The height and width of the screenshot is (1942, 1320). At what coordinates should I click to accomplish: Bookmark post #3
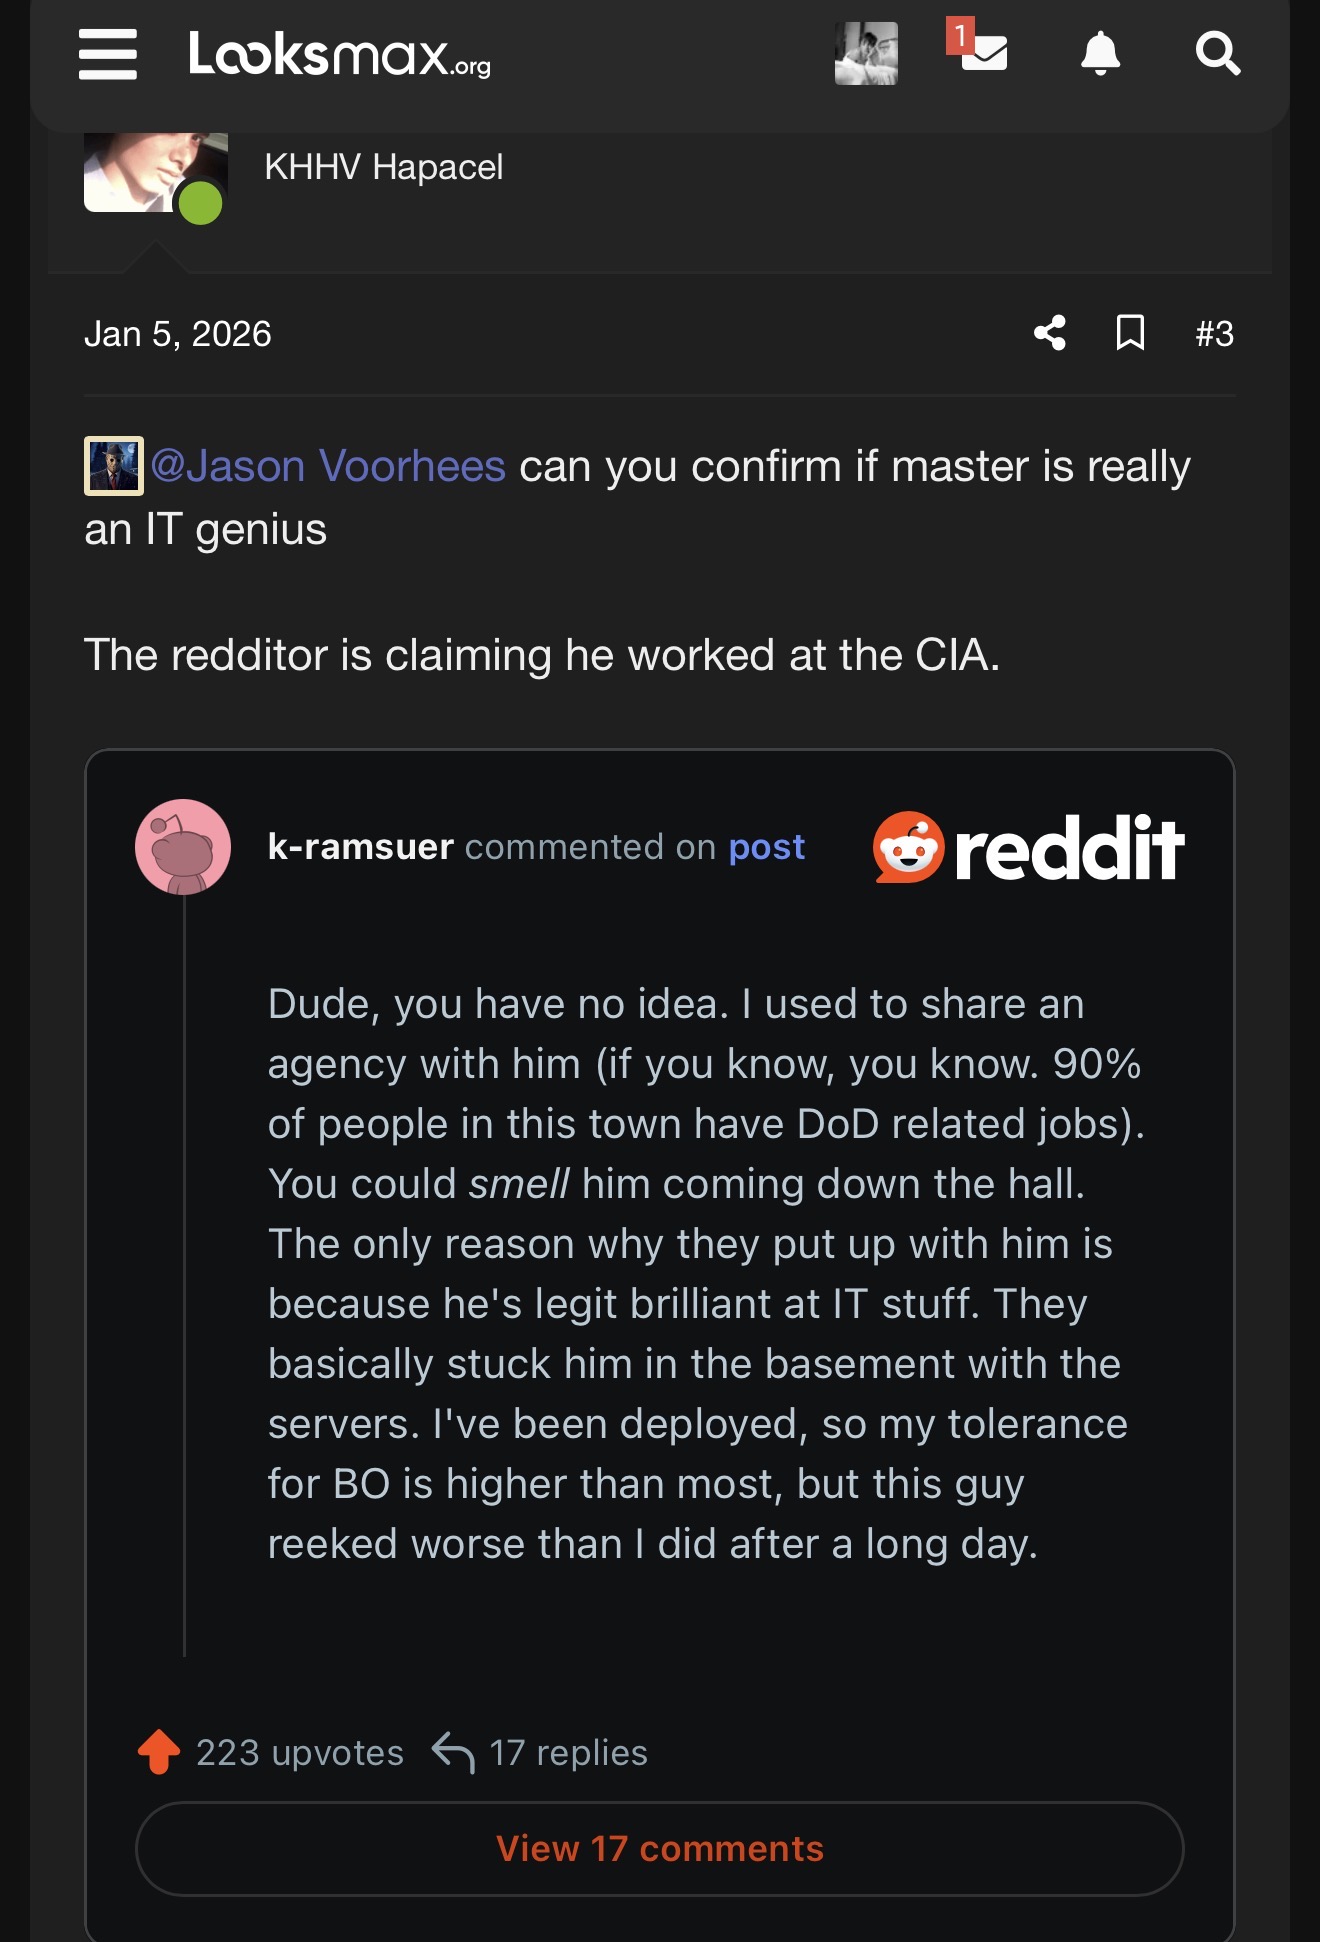[1130, 333]
